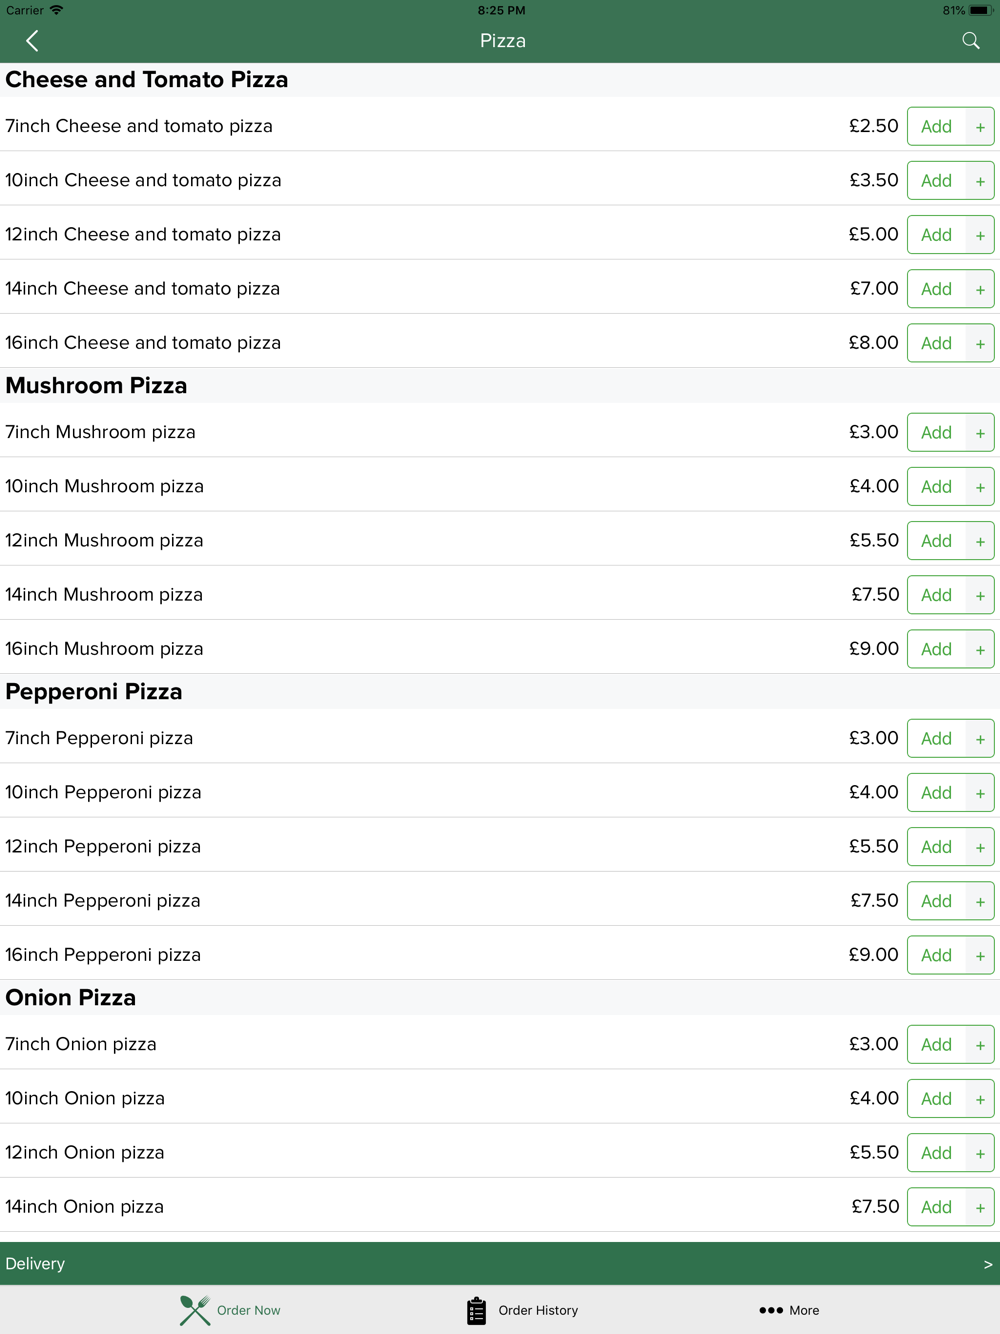
Task: Tap plus for 7inch Cheese and tomato pizza
Action: click(980, 127)
